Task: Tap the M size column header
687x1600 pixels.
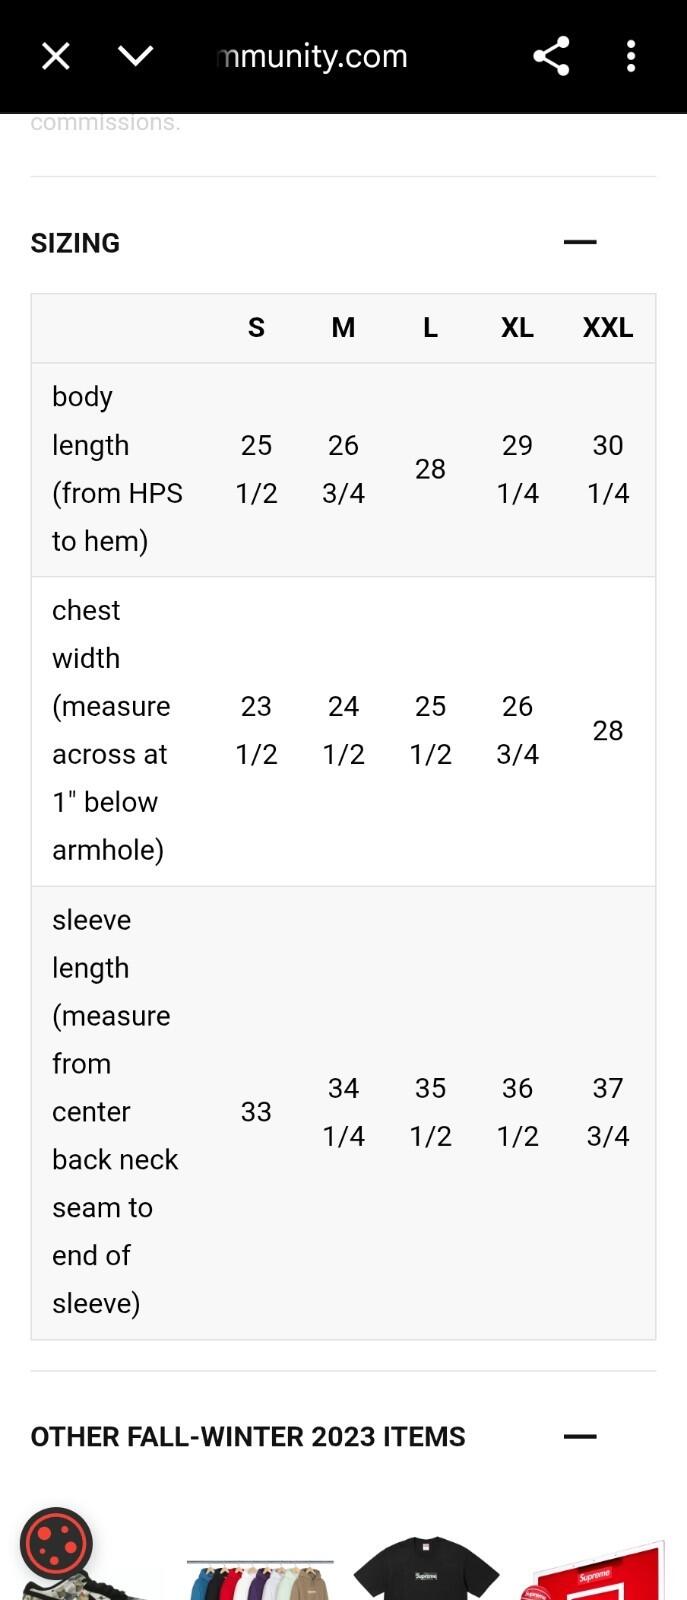Action: pos(343,328)
